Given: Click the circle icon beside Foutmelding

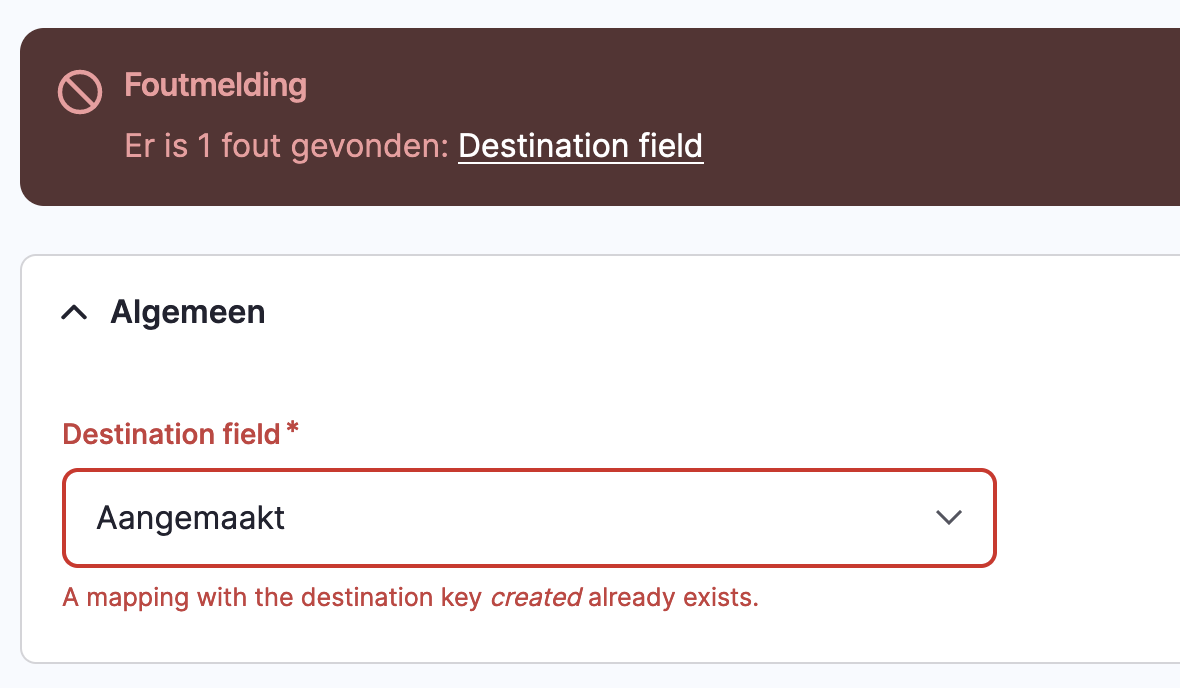Looking at the screenshot, I should 80,91.
